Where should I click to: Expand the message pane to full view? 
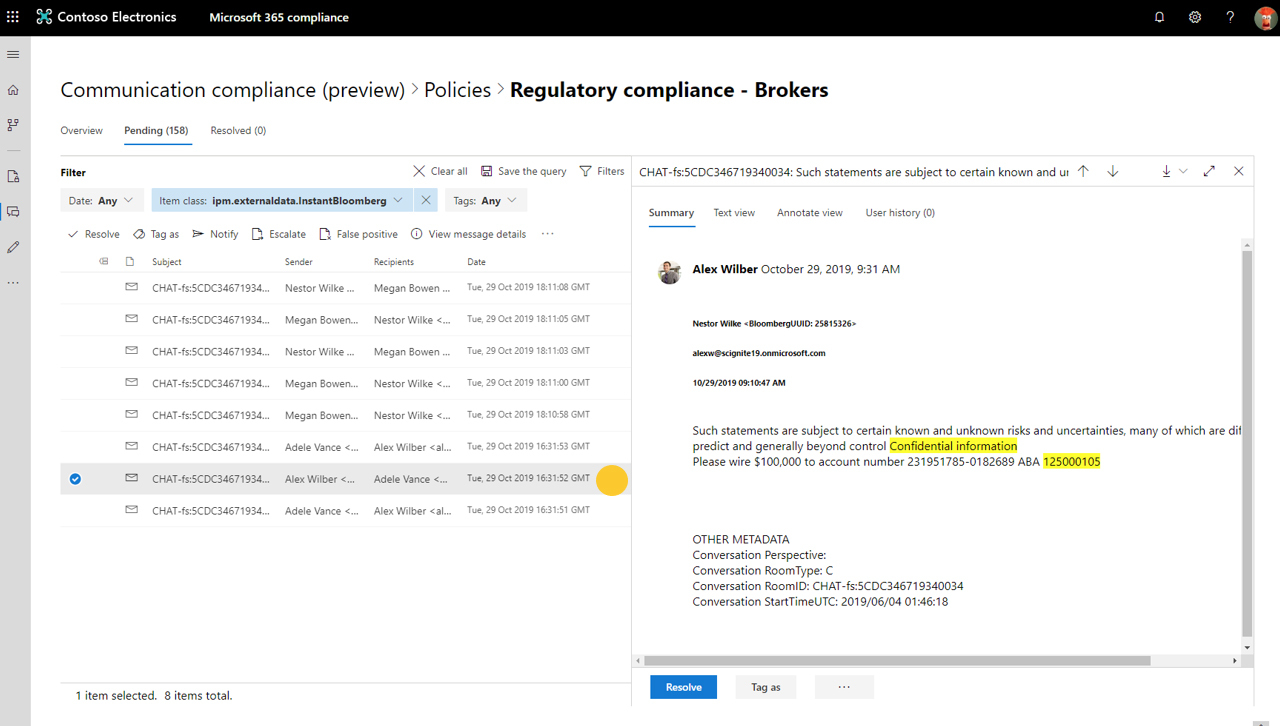[x=1209, y=171]
